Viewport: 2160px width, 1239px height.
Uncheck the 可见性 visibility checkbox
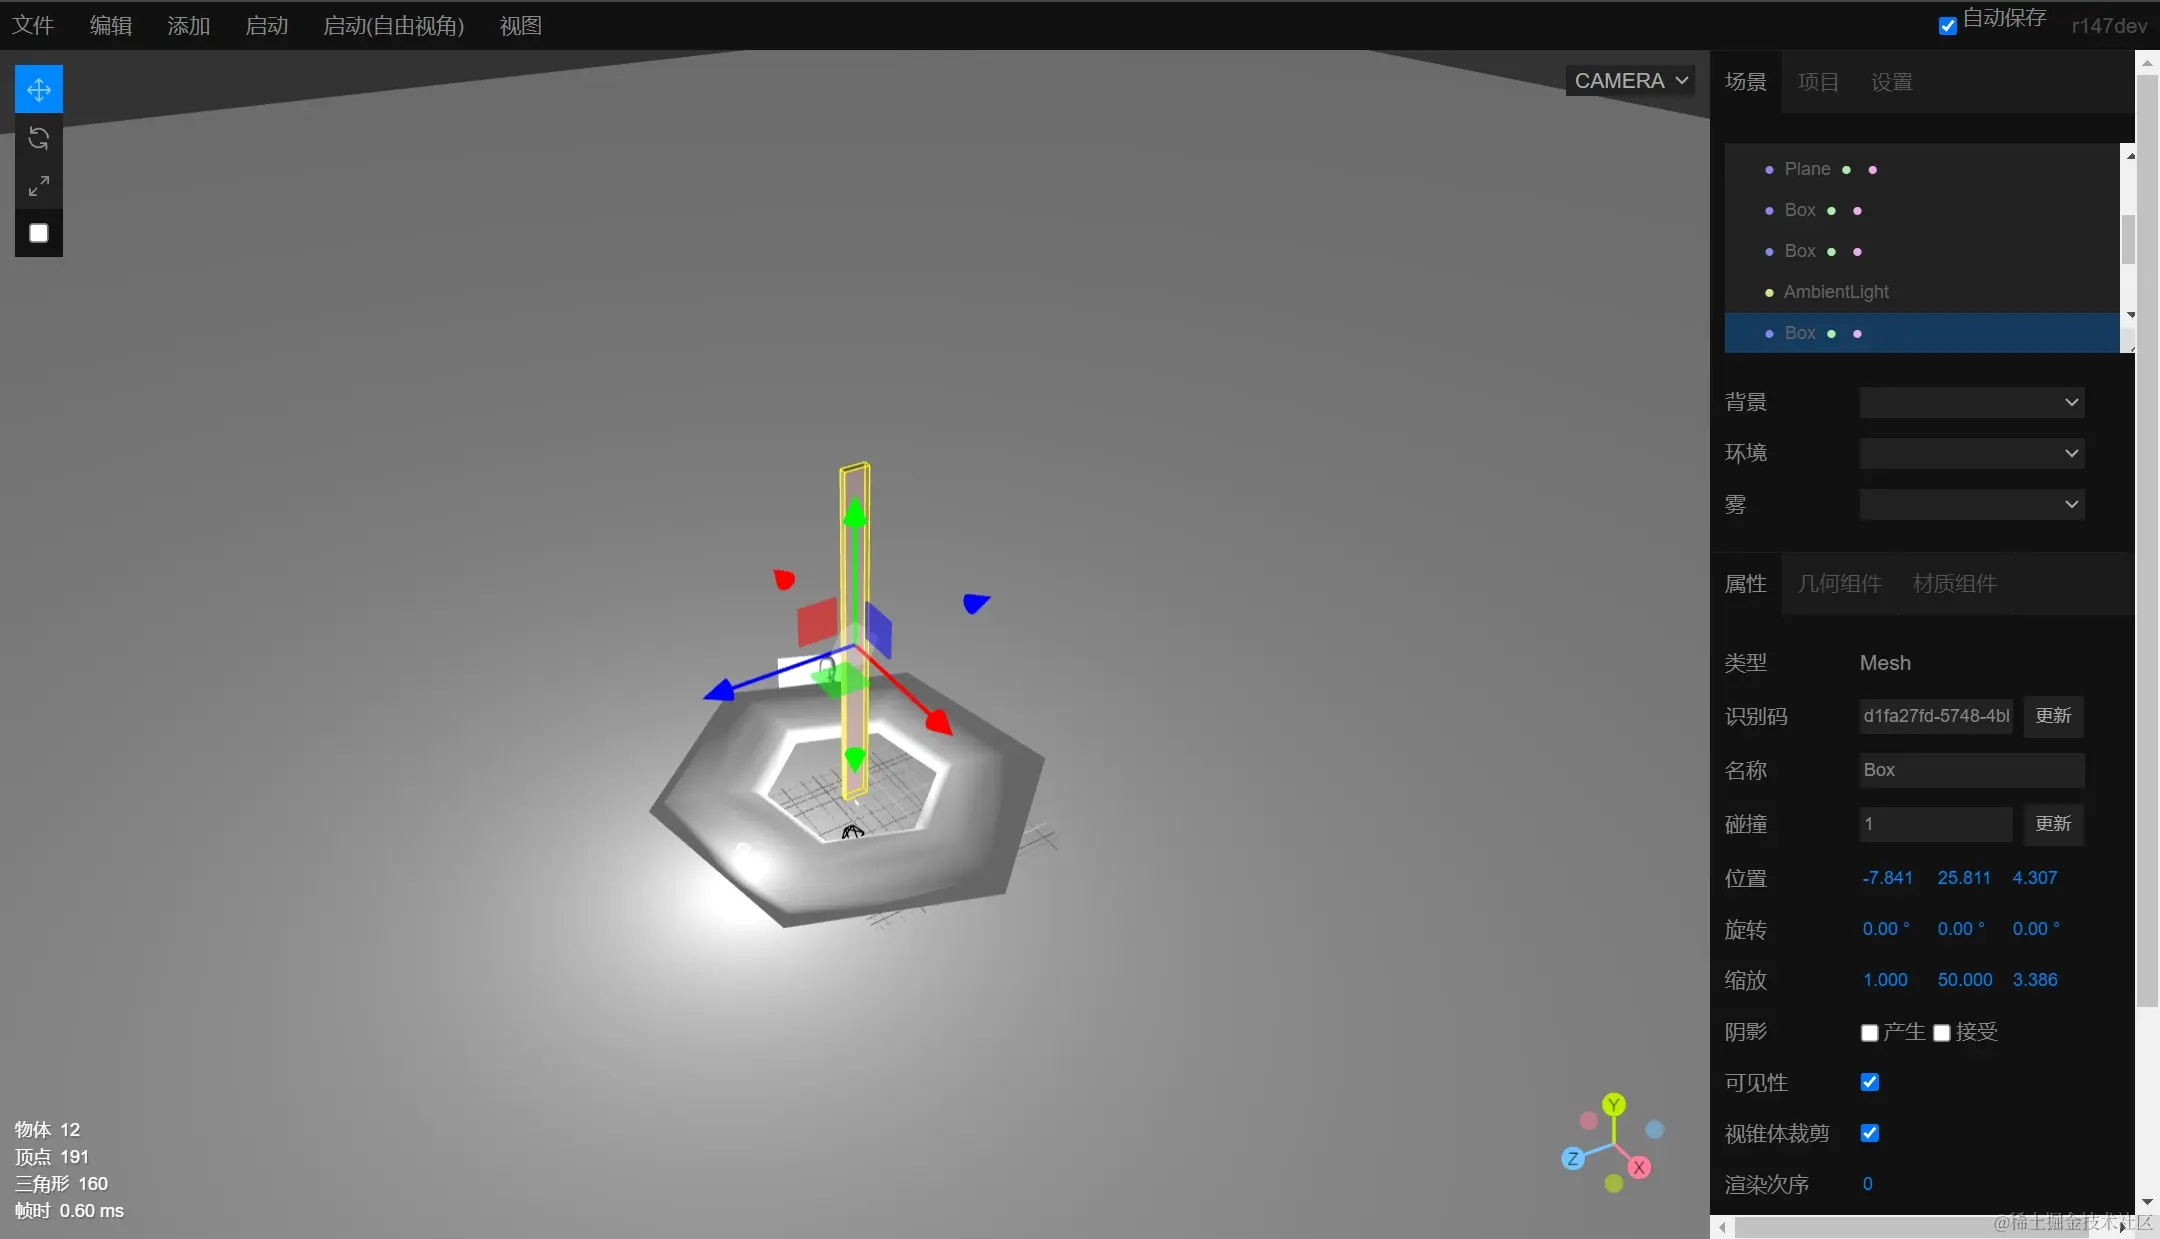[x=1869, y=1082]
